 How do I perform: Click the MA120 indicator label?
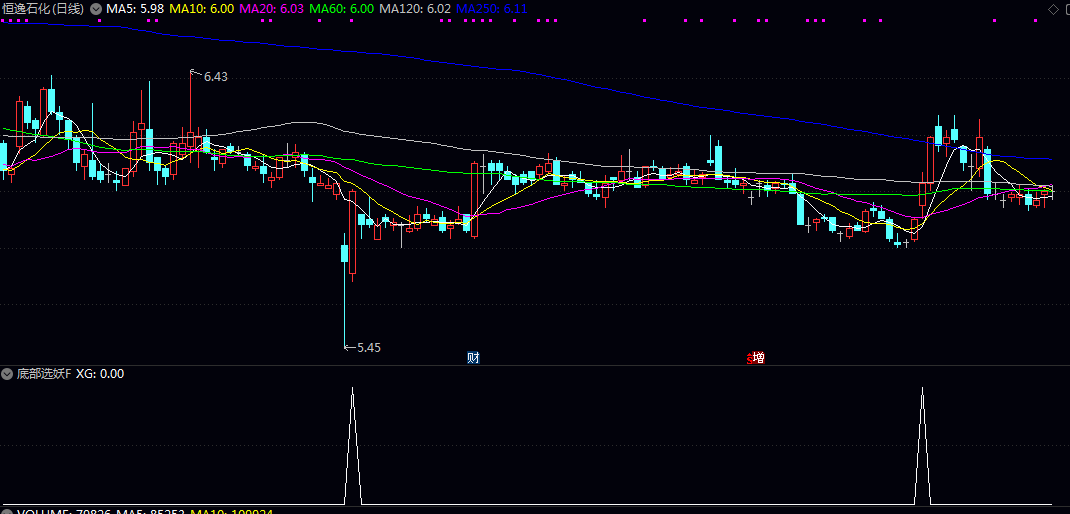(415, 9)
